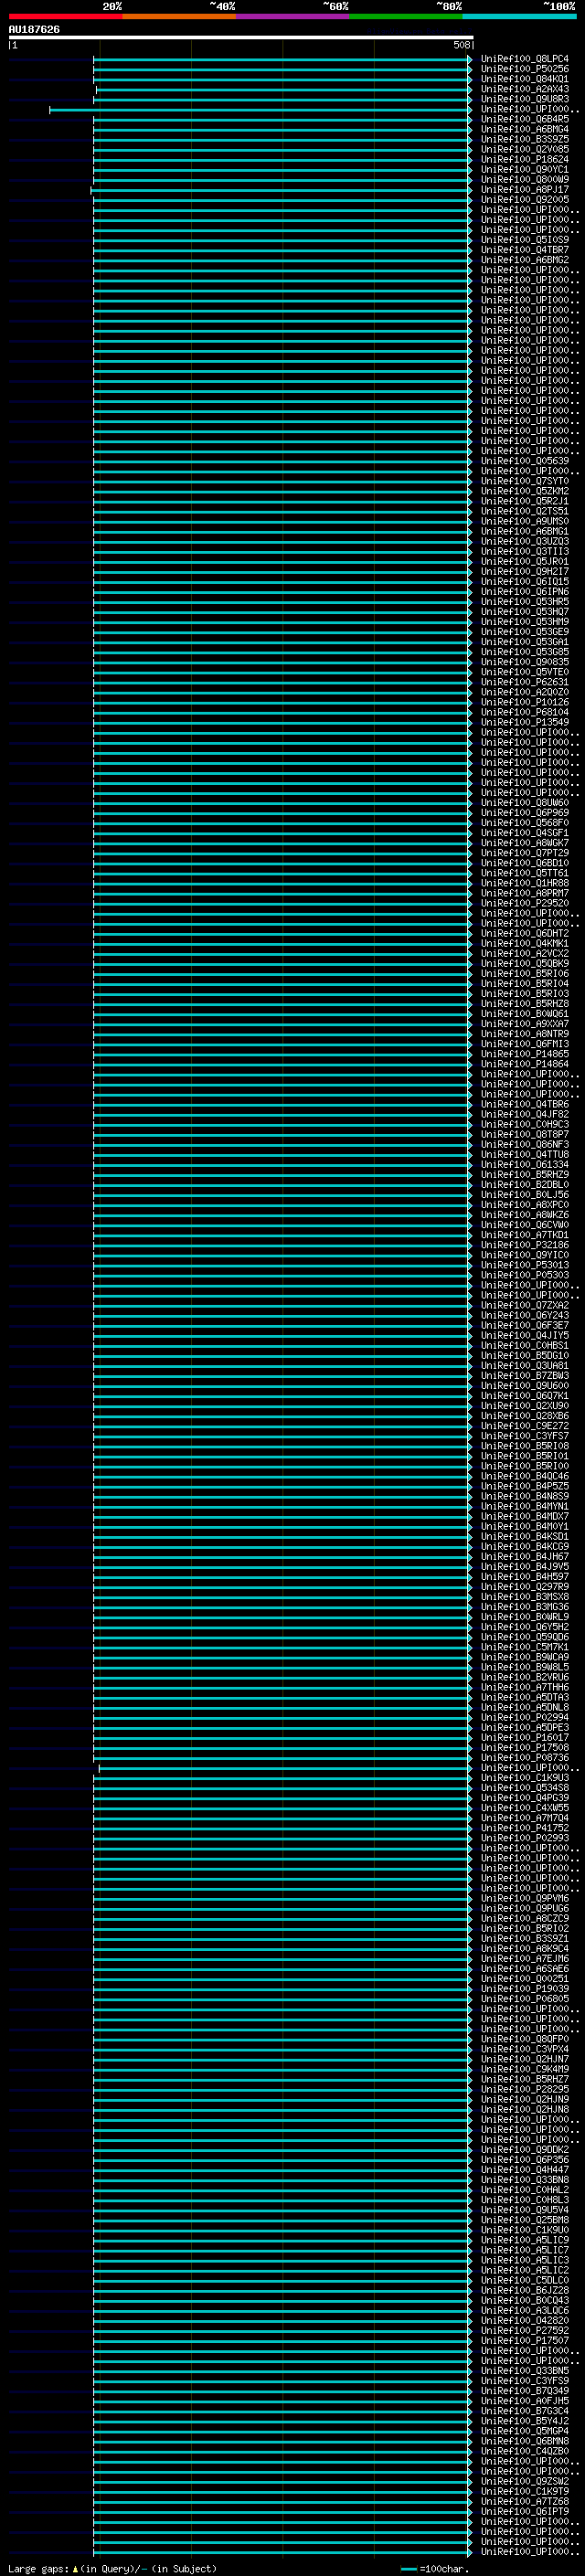Image resolution: width=585 pixels, height=2576 pixels.
Task: Pick the UniRef100_Q53GA1 row label
Action: point(525,642)
